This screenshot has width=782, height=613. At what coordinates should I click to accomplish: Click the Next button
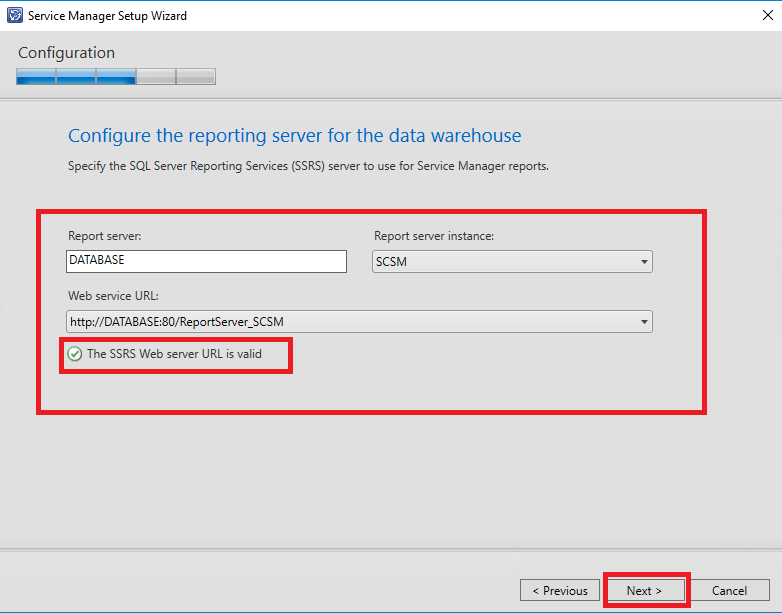644,590
